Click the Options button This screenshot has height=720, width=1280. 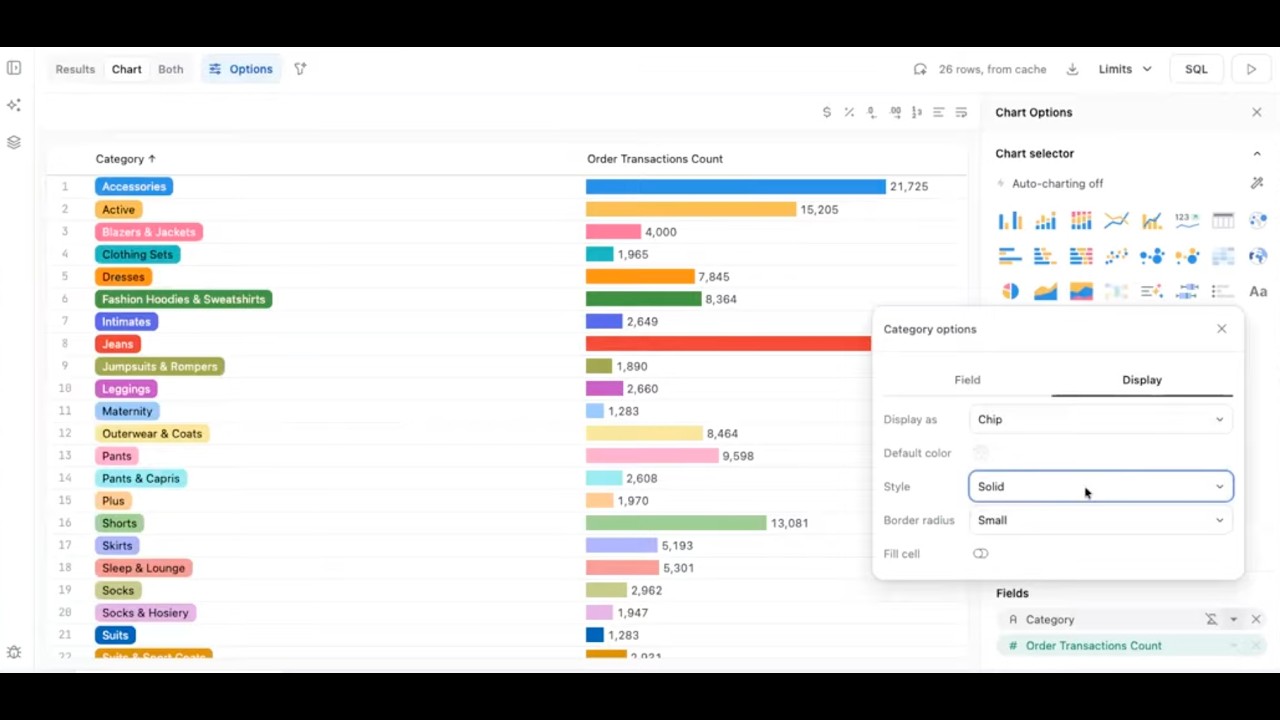tap(241, 69)
